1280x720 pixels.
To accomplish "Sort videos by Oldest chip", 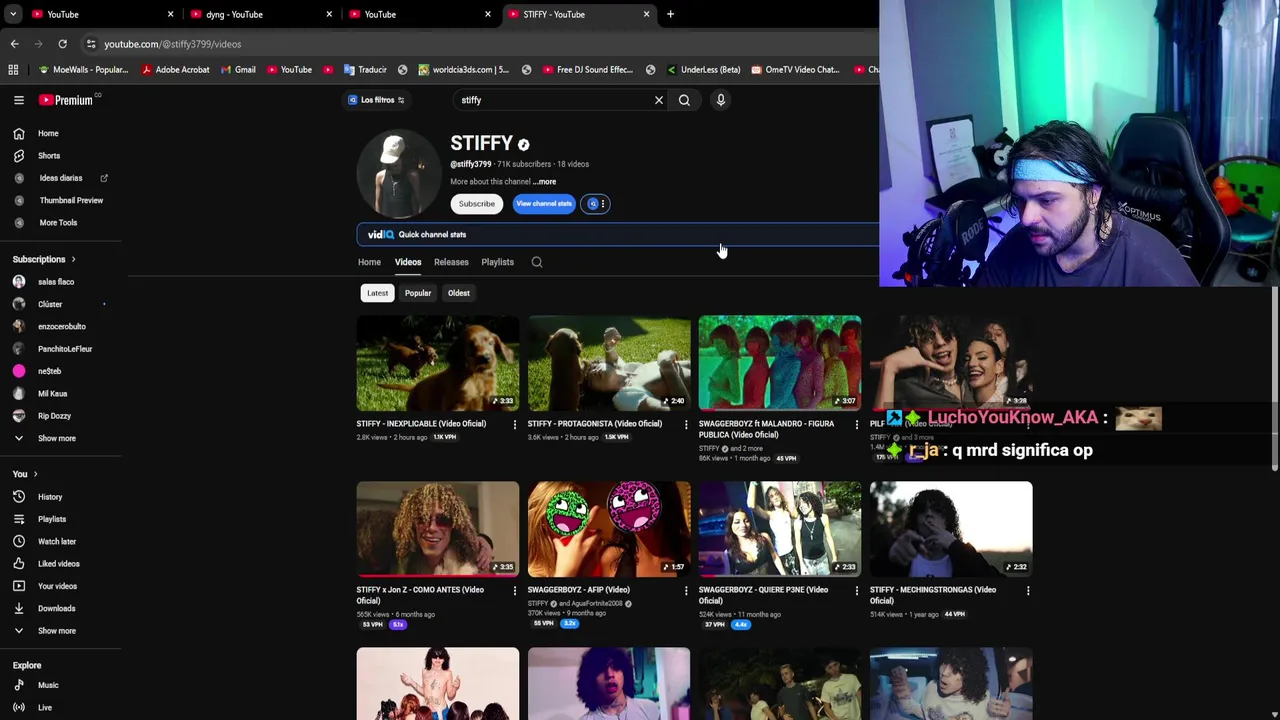I will (x=458, y=293).
